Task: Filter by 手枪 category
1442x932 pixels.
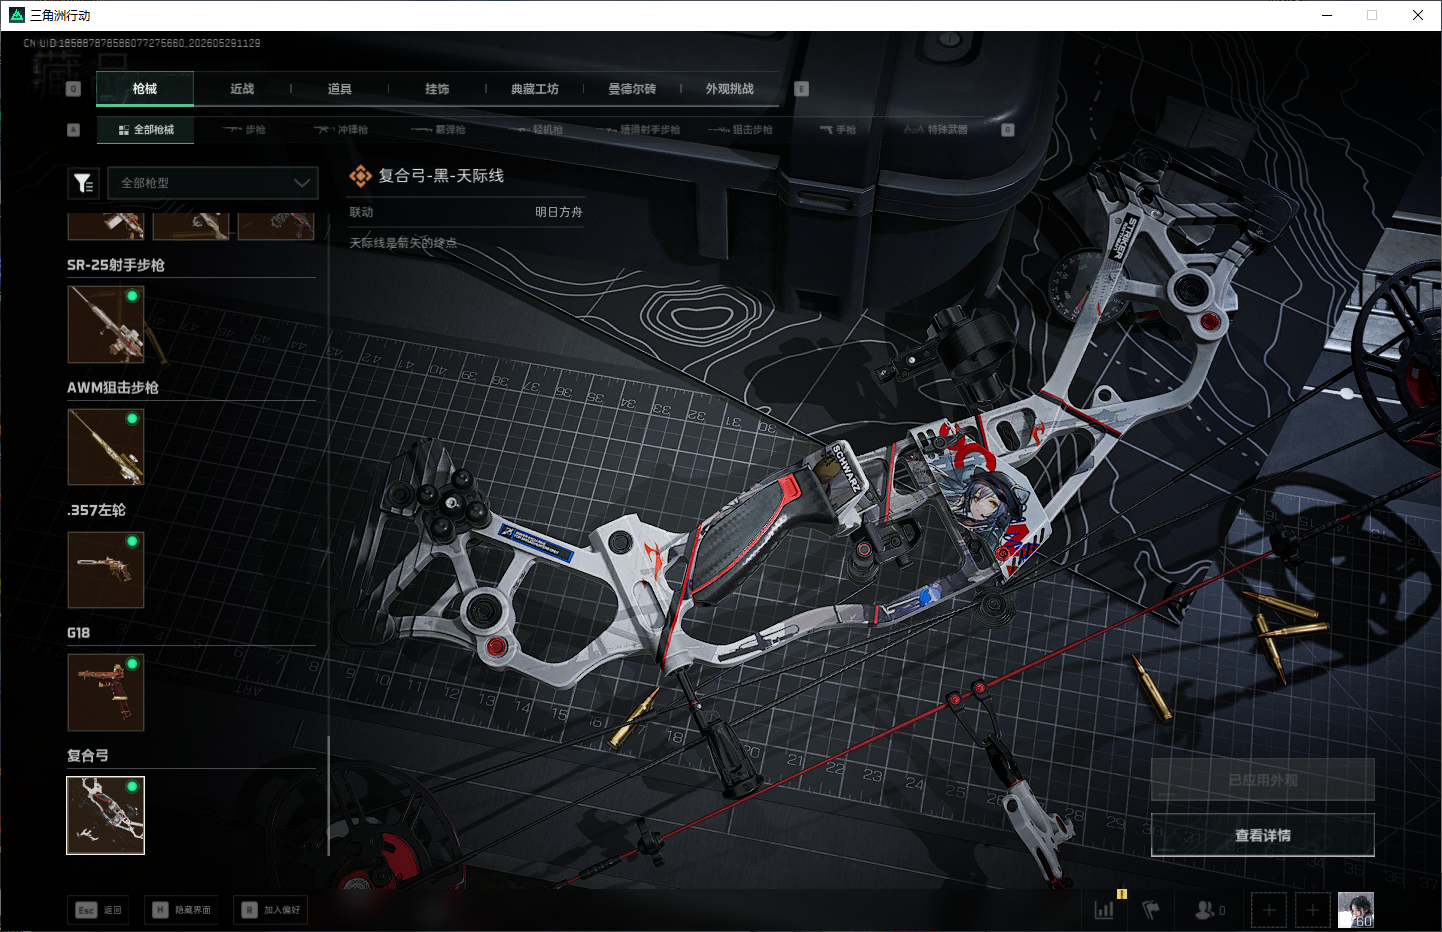Action: coord(838,130)
